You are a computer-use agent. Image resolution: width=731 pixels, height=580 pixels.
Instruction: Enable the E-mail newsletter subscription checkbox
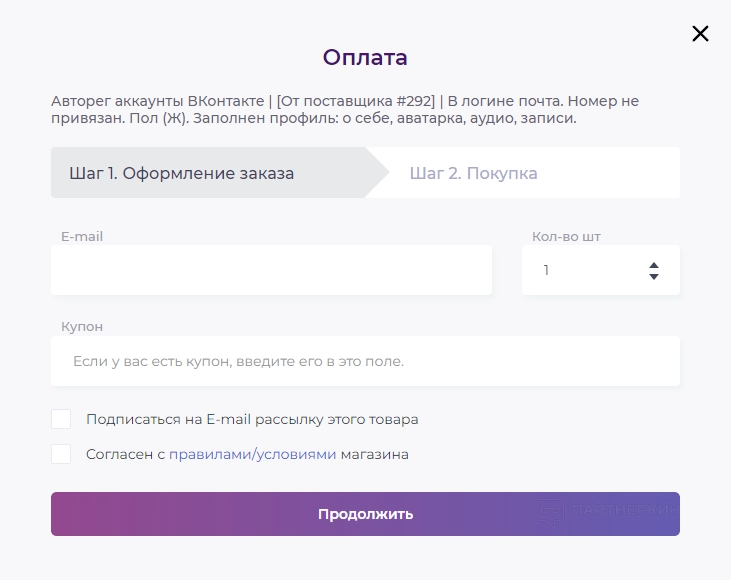(x=61, y=419)
